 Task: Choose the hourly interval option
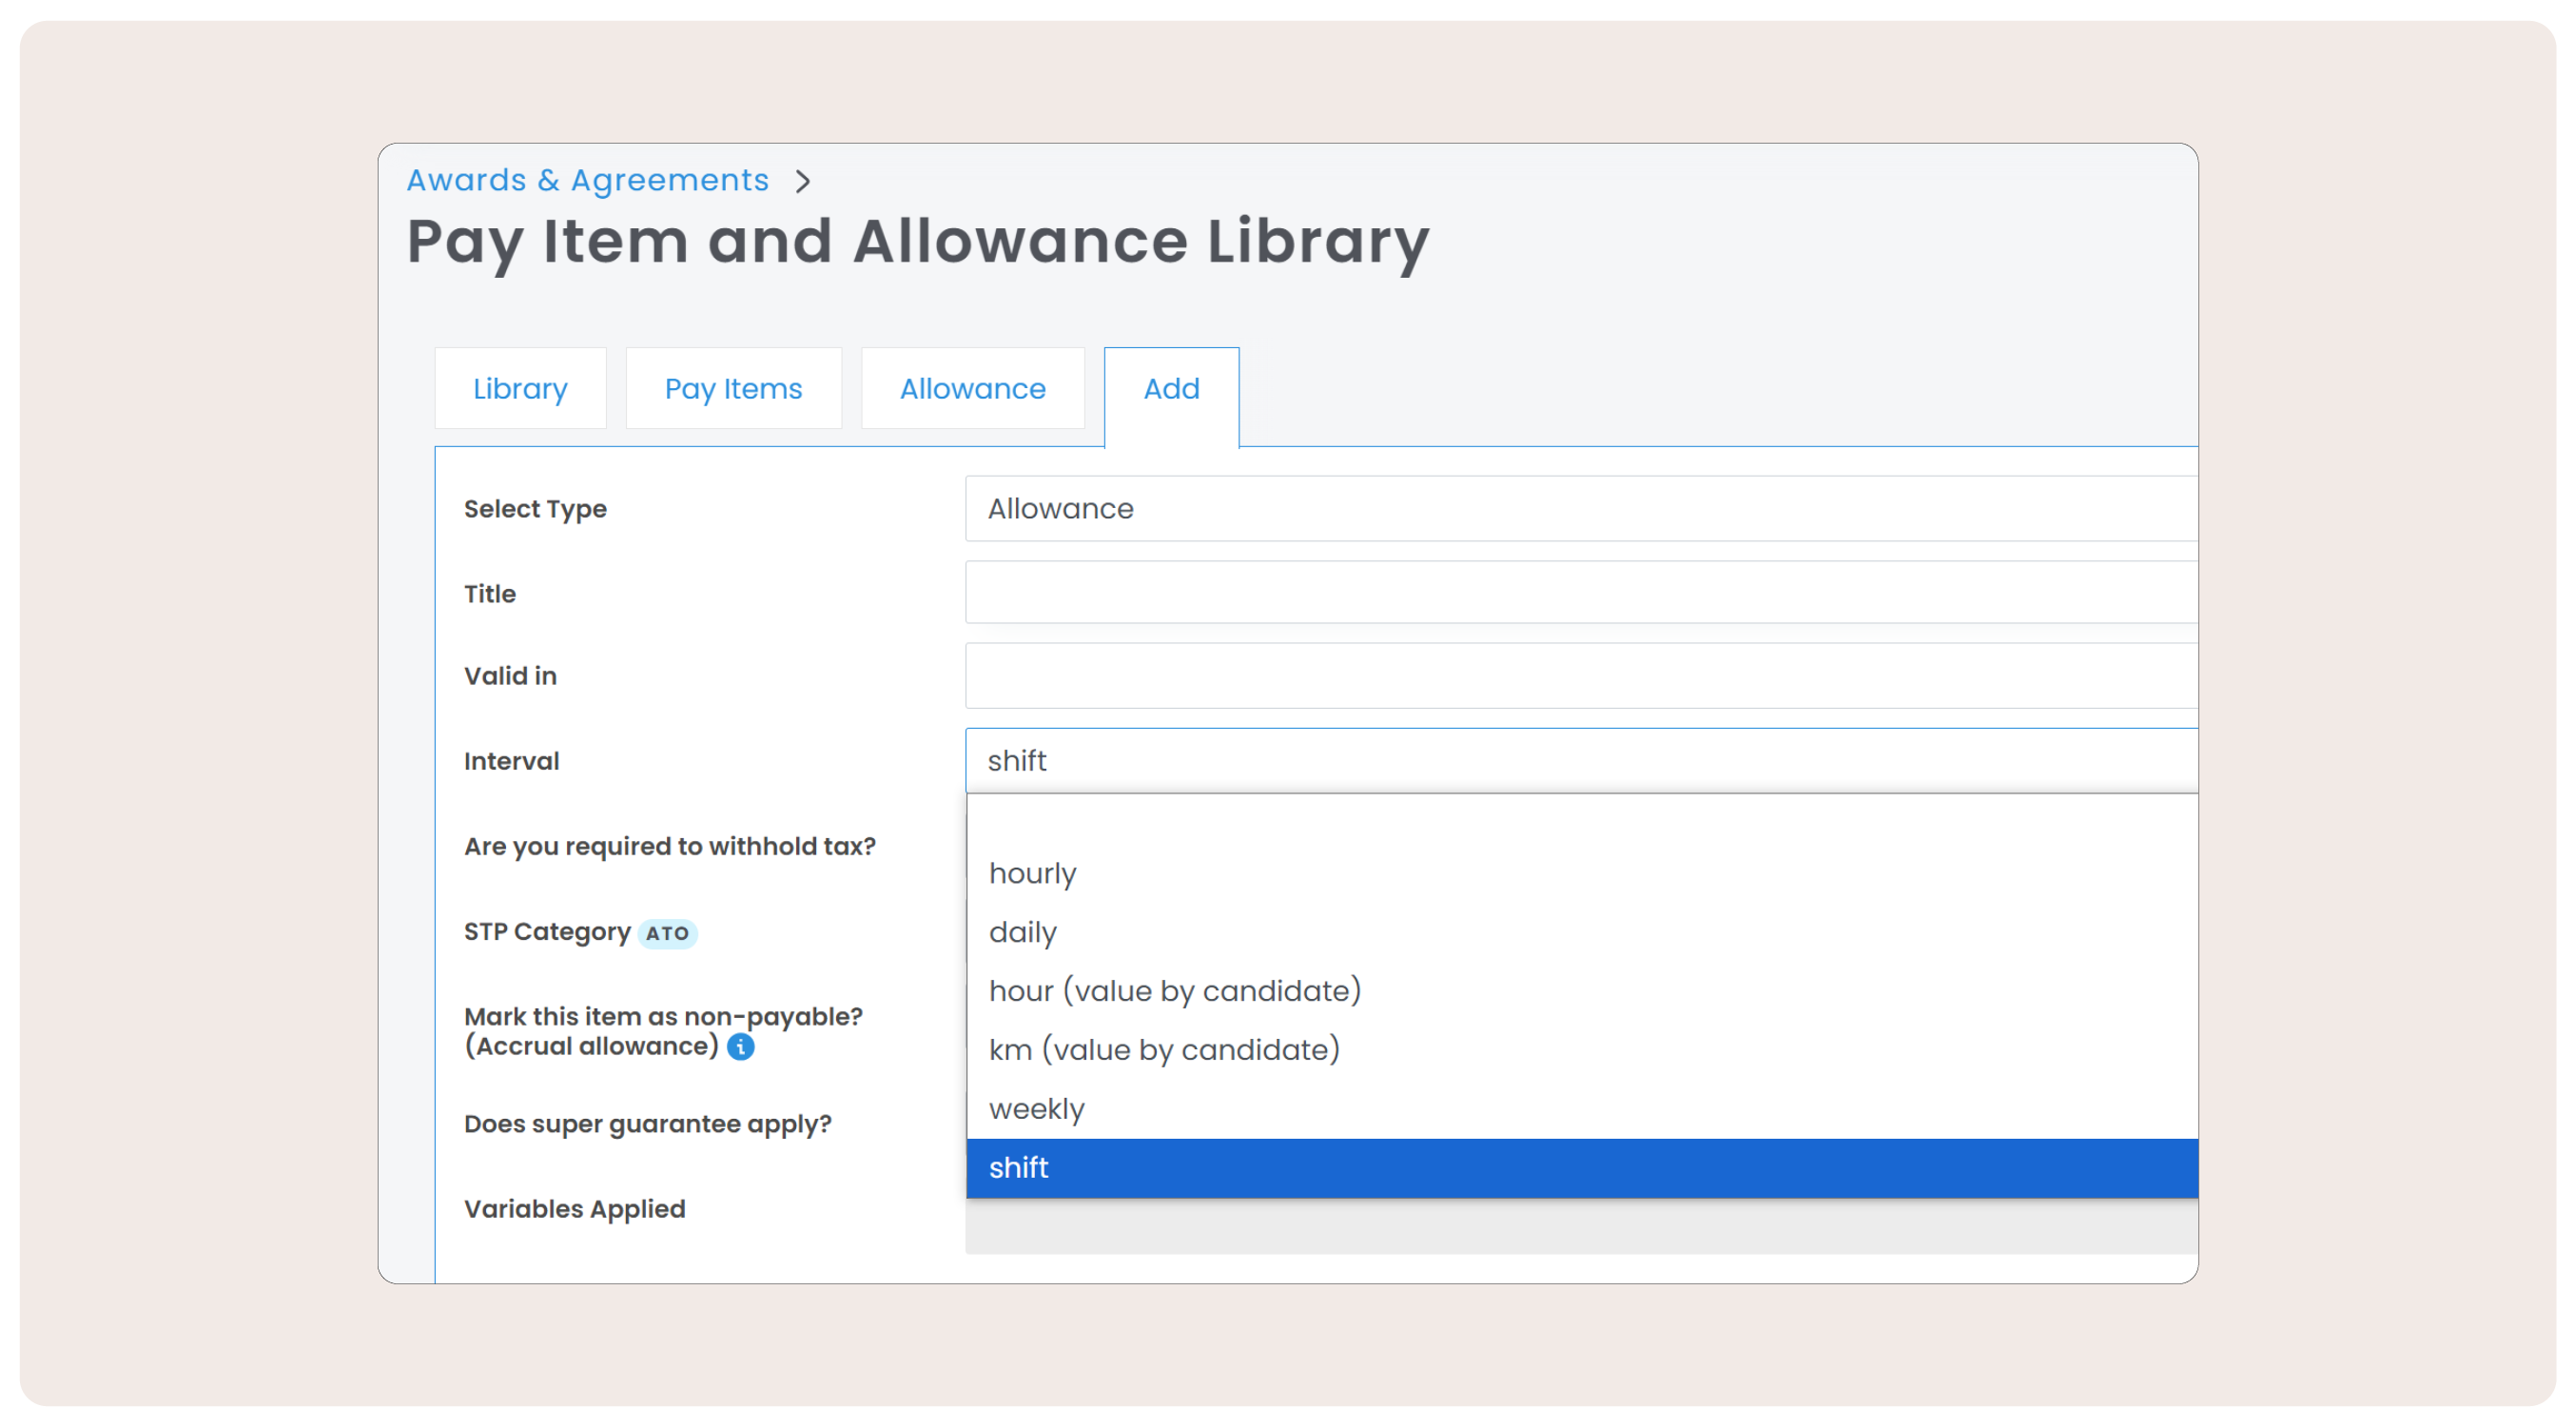(x=1033, y=873)
